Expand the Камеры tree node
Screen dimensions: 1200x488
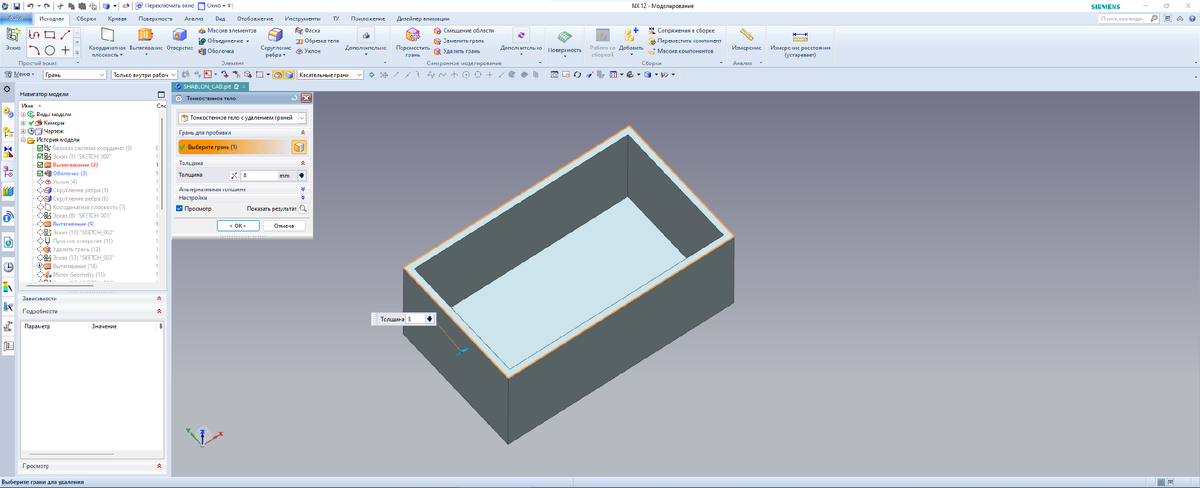click(x=23, y=122)
